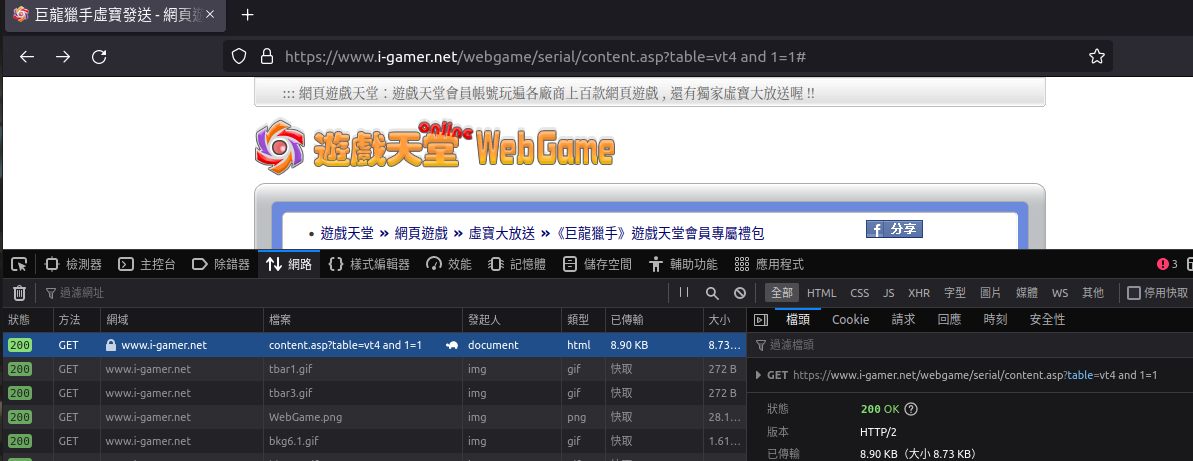1193x461 pixels.
Task: Click the 《巨龍獵手》遊戲天堂會員專屬禮包 link
Action: (660, 234)
